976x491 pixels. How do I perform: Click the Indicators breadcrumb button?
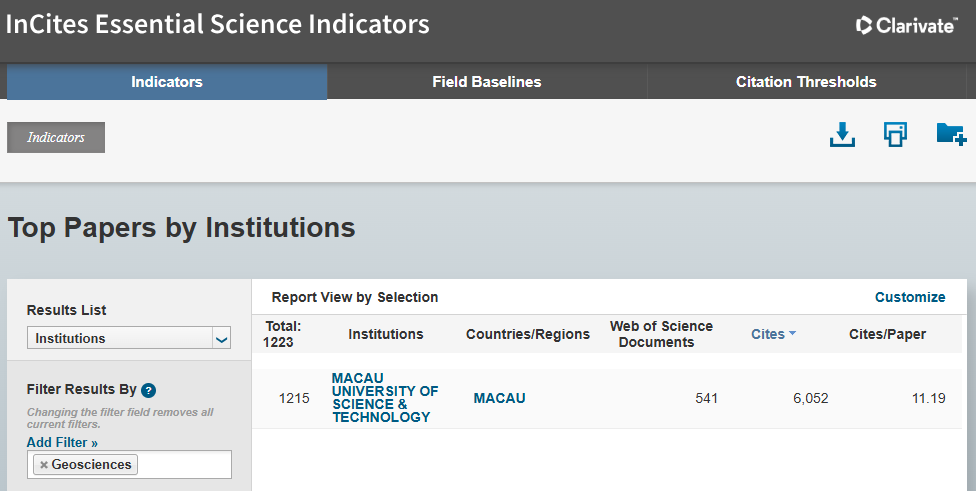coord(56,138)
